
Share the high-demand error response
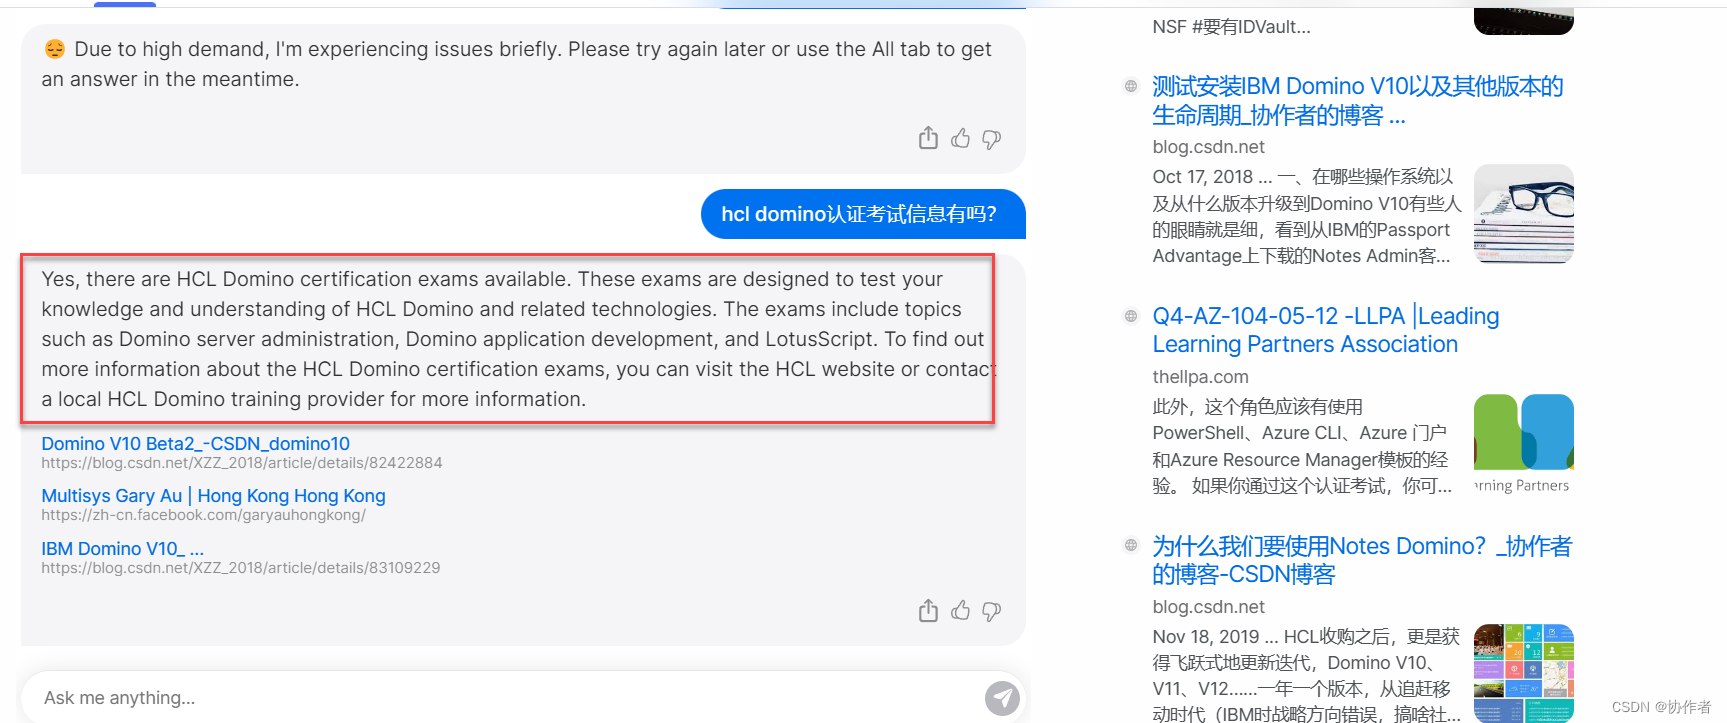[928, 138]
